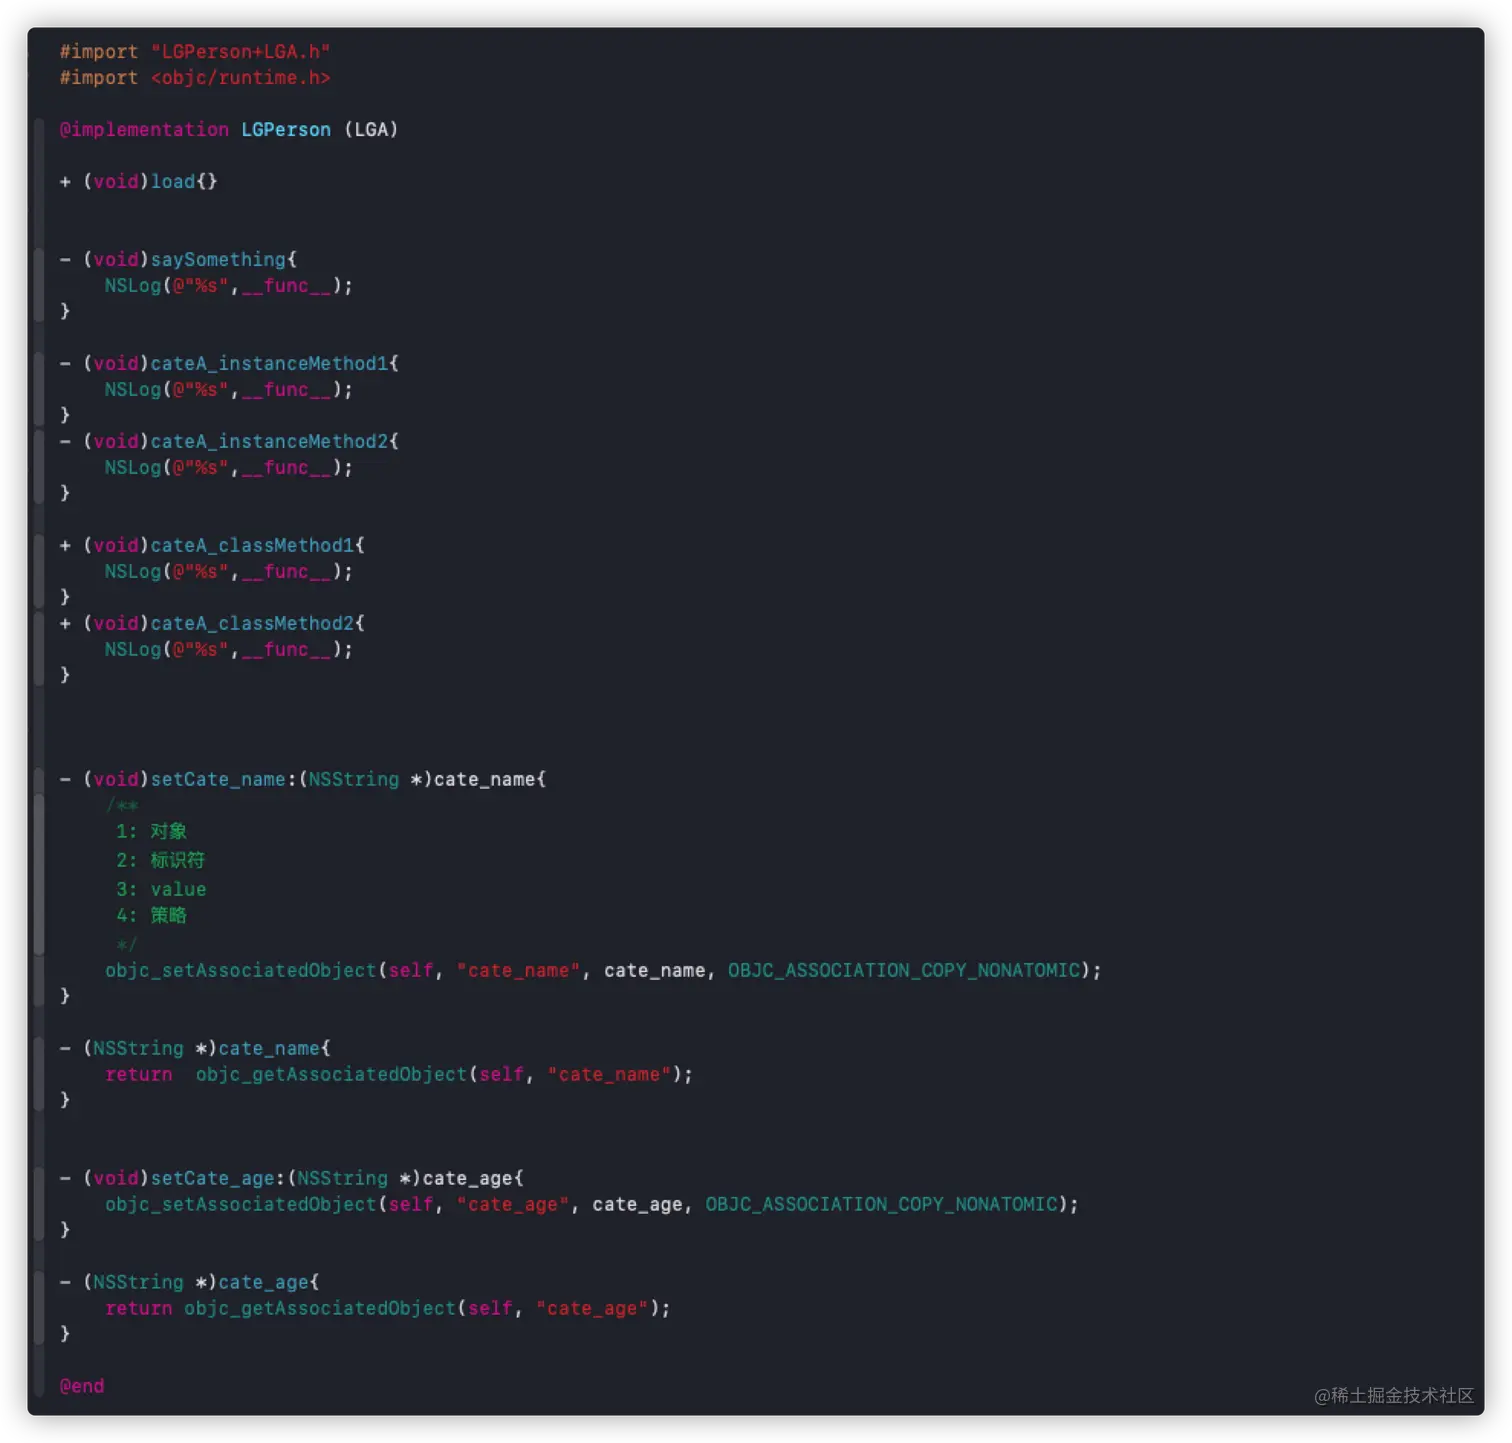
Task: Click the (LGA) category name
Action: (x=371, y=130)
